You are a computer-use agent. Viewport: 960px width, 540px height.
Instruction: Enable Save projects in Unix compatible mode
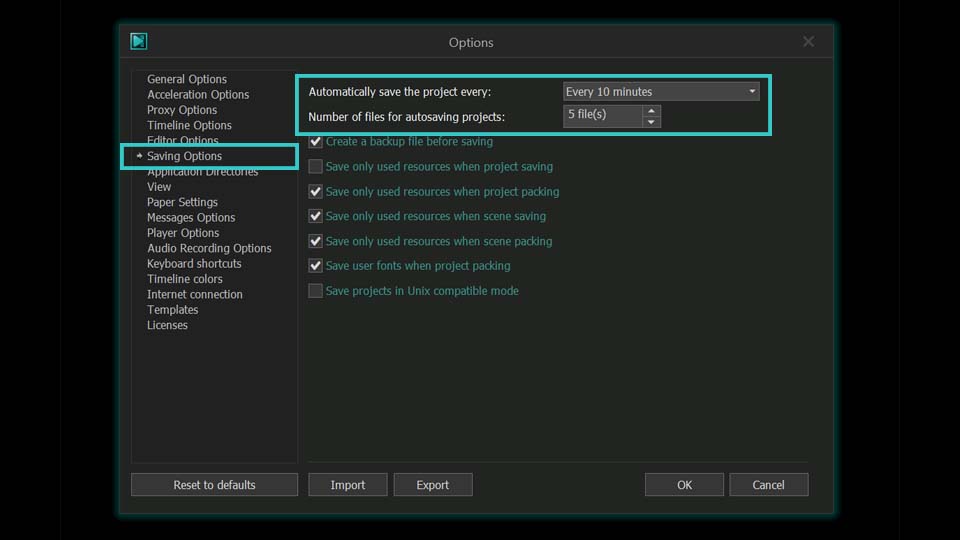[316, 291]
